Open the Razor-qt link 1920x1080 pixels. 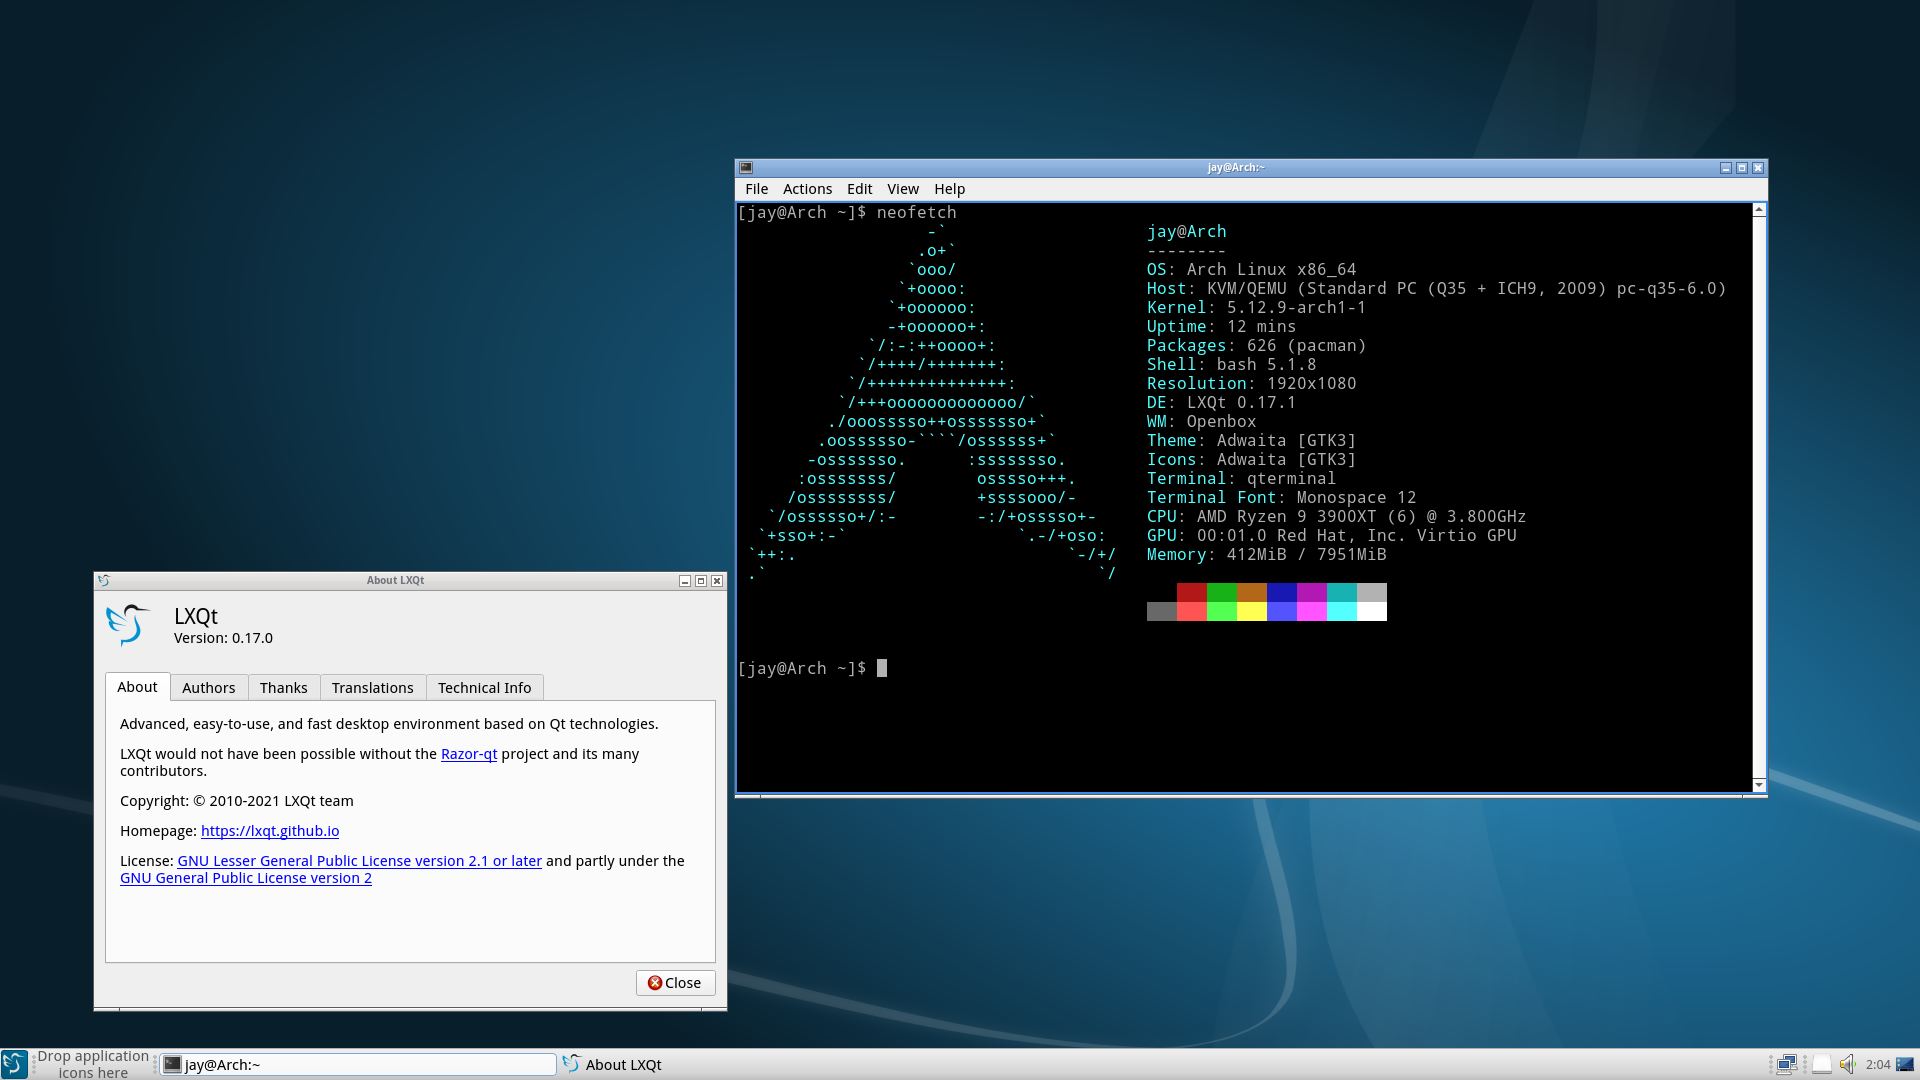pos(469,754)
